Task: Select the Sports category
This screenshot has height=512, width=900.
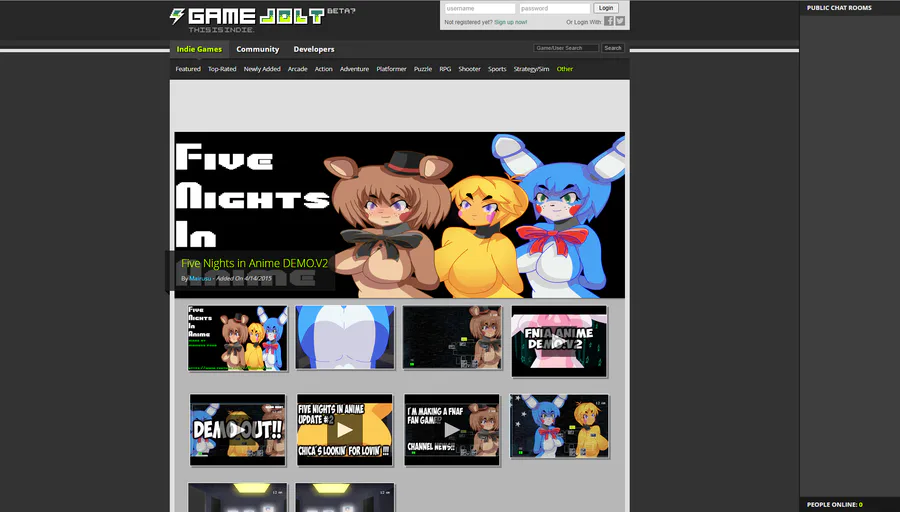Action: [x=497, y=69]
